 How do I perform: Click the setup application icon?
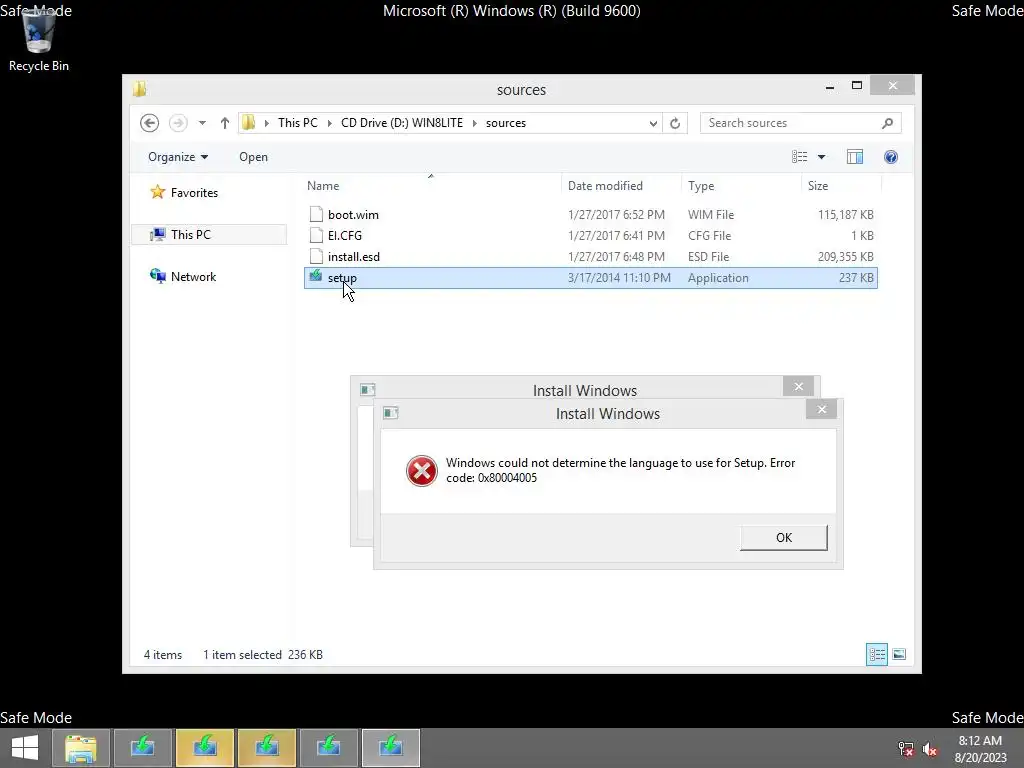(x=316, y=277)
